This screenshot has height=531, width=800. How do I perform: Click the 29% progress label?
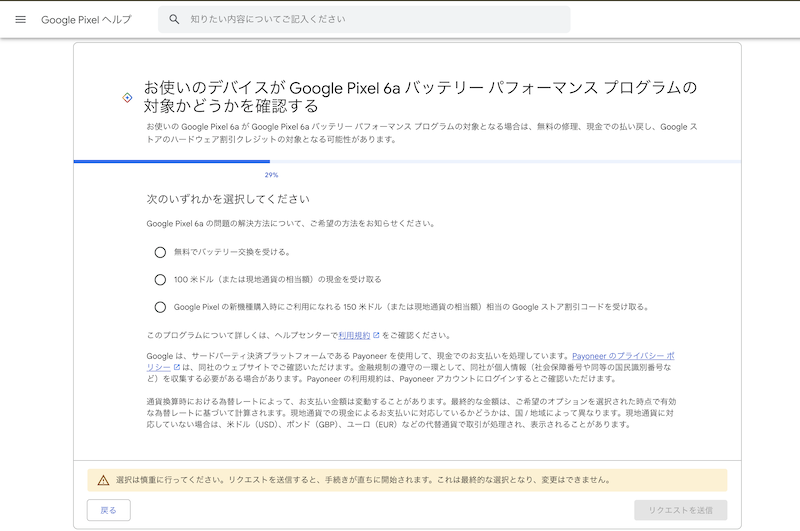coord(271,175)
